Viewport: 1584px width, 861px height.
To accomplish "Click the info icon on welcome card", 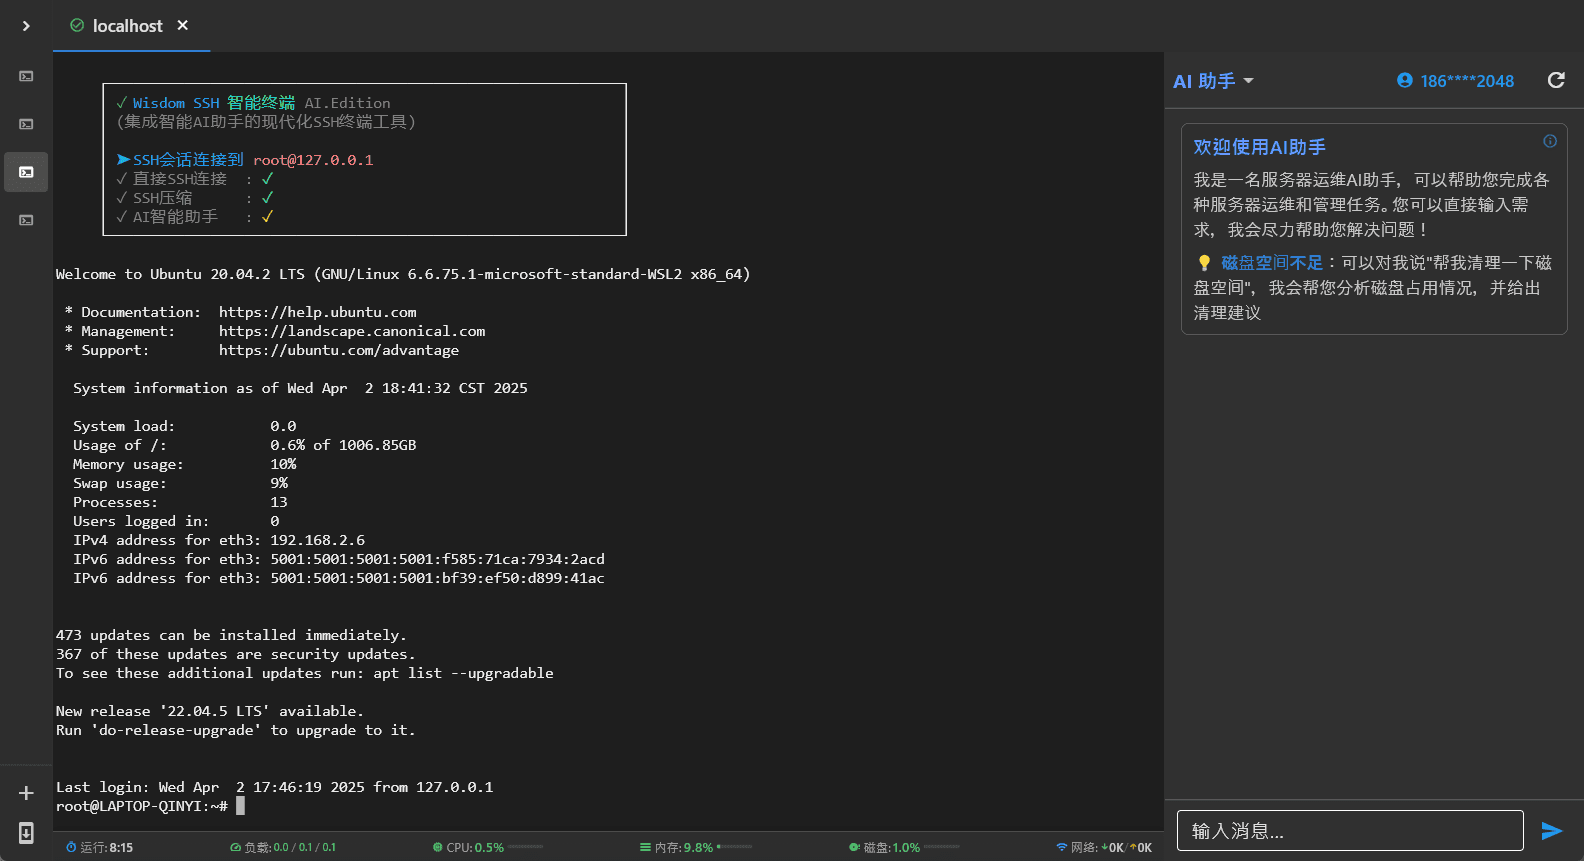I will coord(1550,141).
